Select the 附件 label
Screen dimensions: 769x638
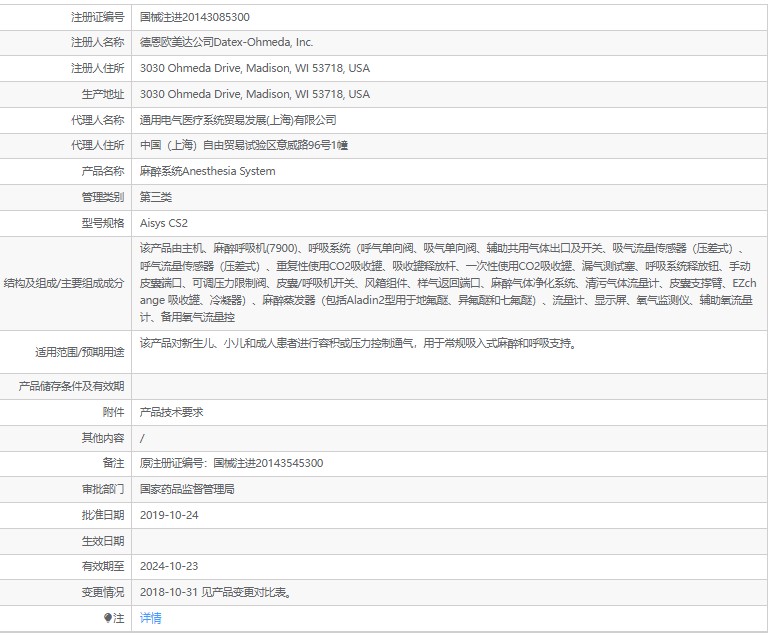[113, 412]
